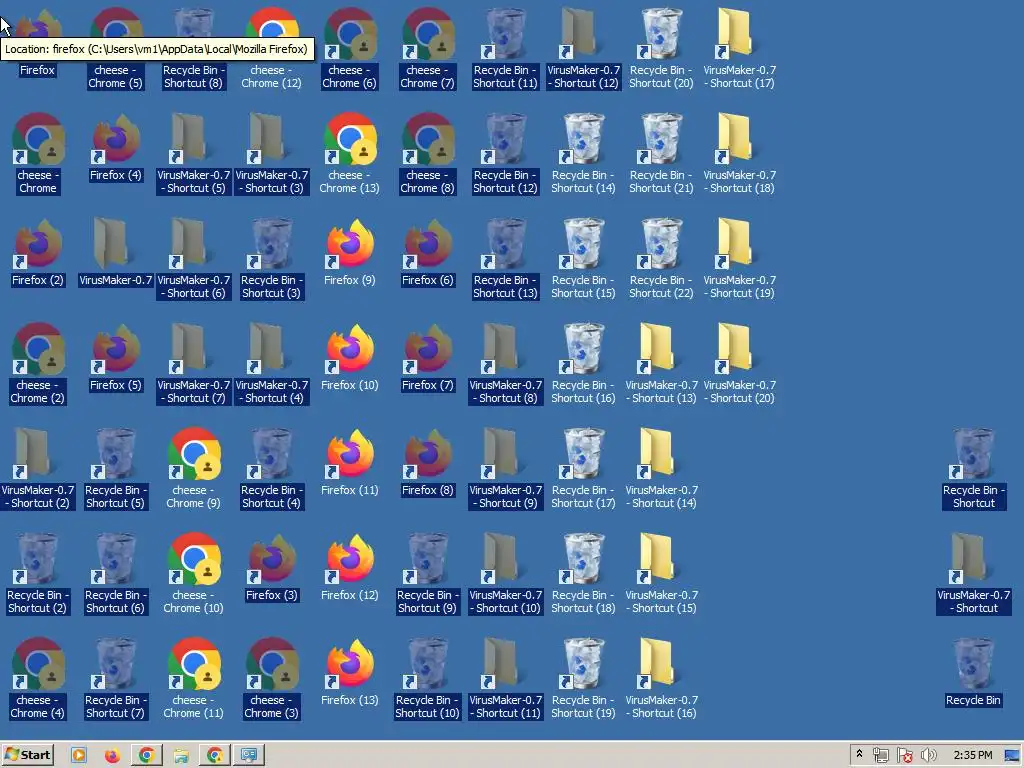Image resolution: width=1024 pixels, height=768 pixels.
Task: Select 'Recycle Bin - Shortcut (9)' icon
Action: pos(427,574)
